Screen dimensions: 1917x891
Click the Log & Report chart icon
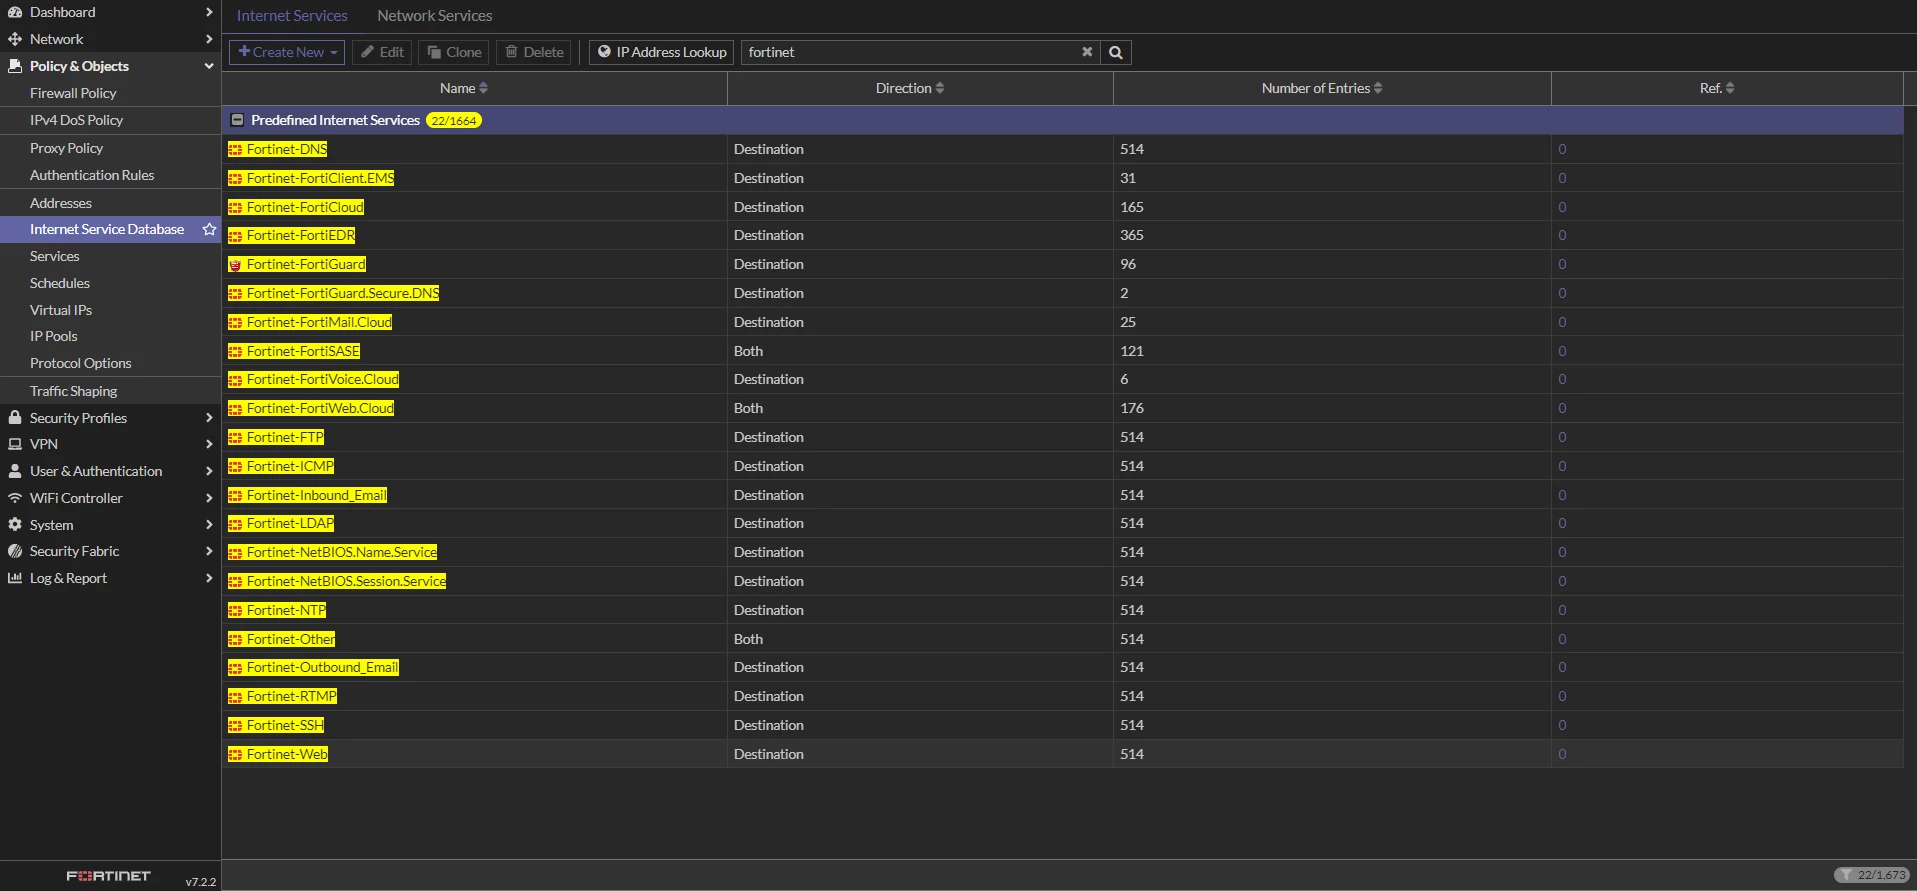pos(15,578)
